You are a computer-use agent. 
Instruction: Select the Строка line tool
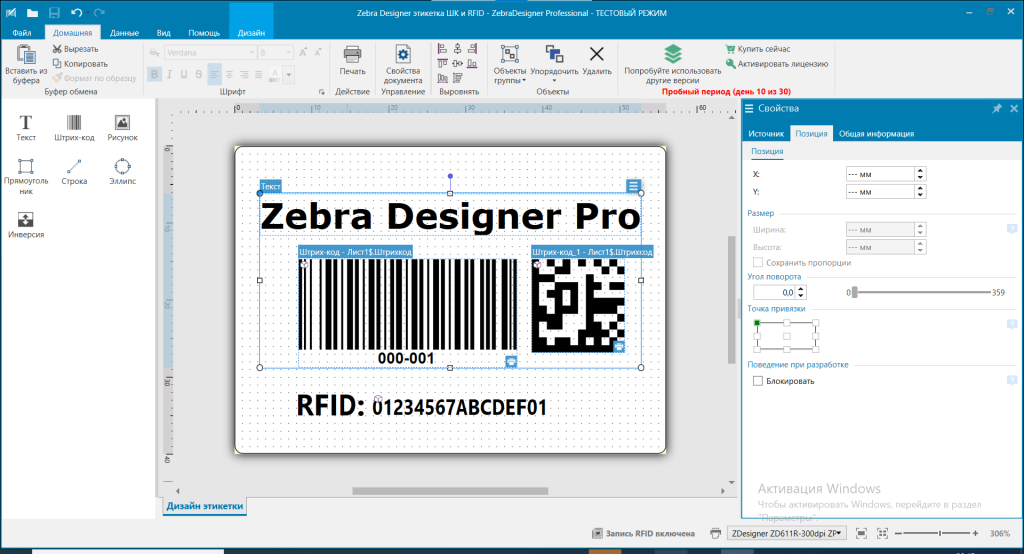pyautogui.click(x=74, y=171)
